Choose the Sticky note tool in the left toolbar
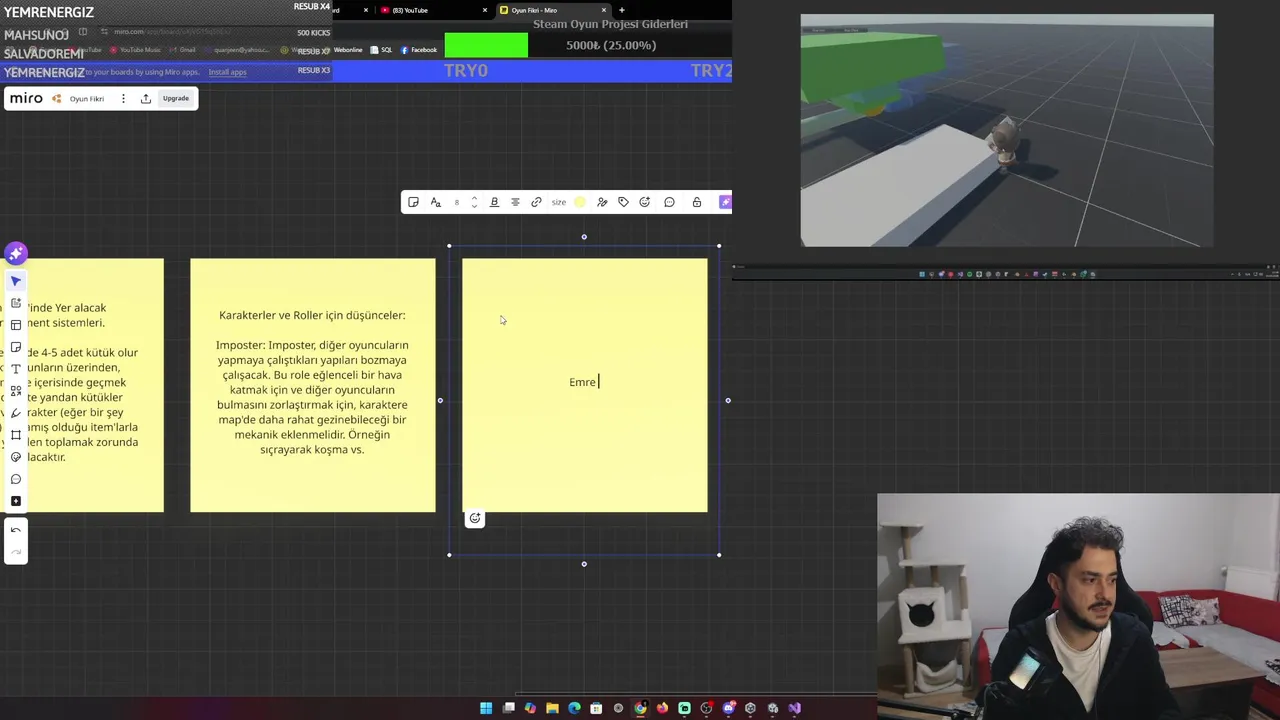 [x=15, y=347]
